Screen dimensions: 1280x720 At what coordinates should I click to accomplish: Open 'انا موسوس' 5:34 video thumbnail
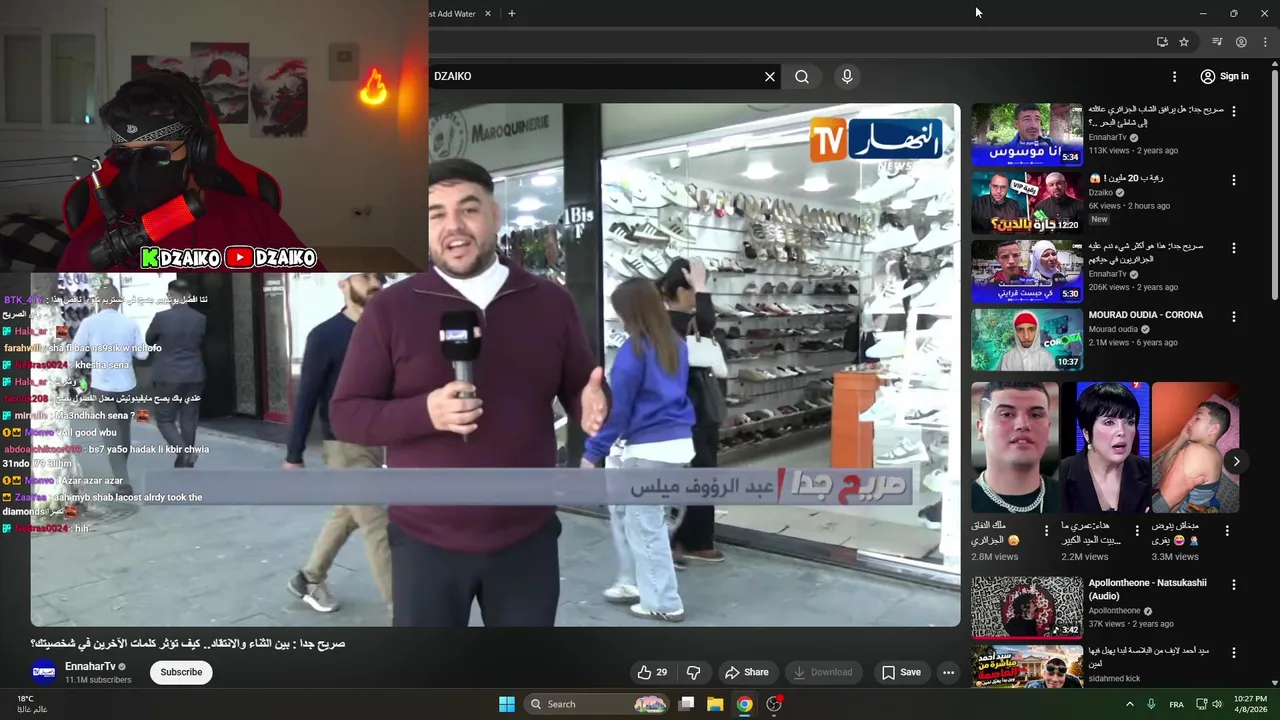pyautogui.click(x=1026, y=135)
